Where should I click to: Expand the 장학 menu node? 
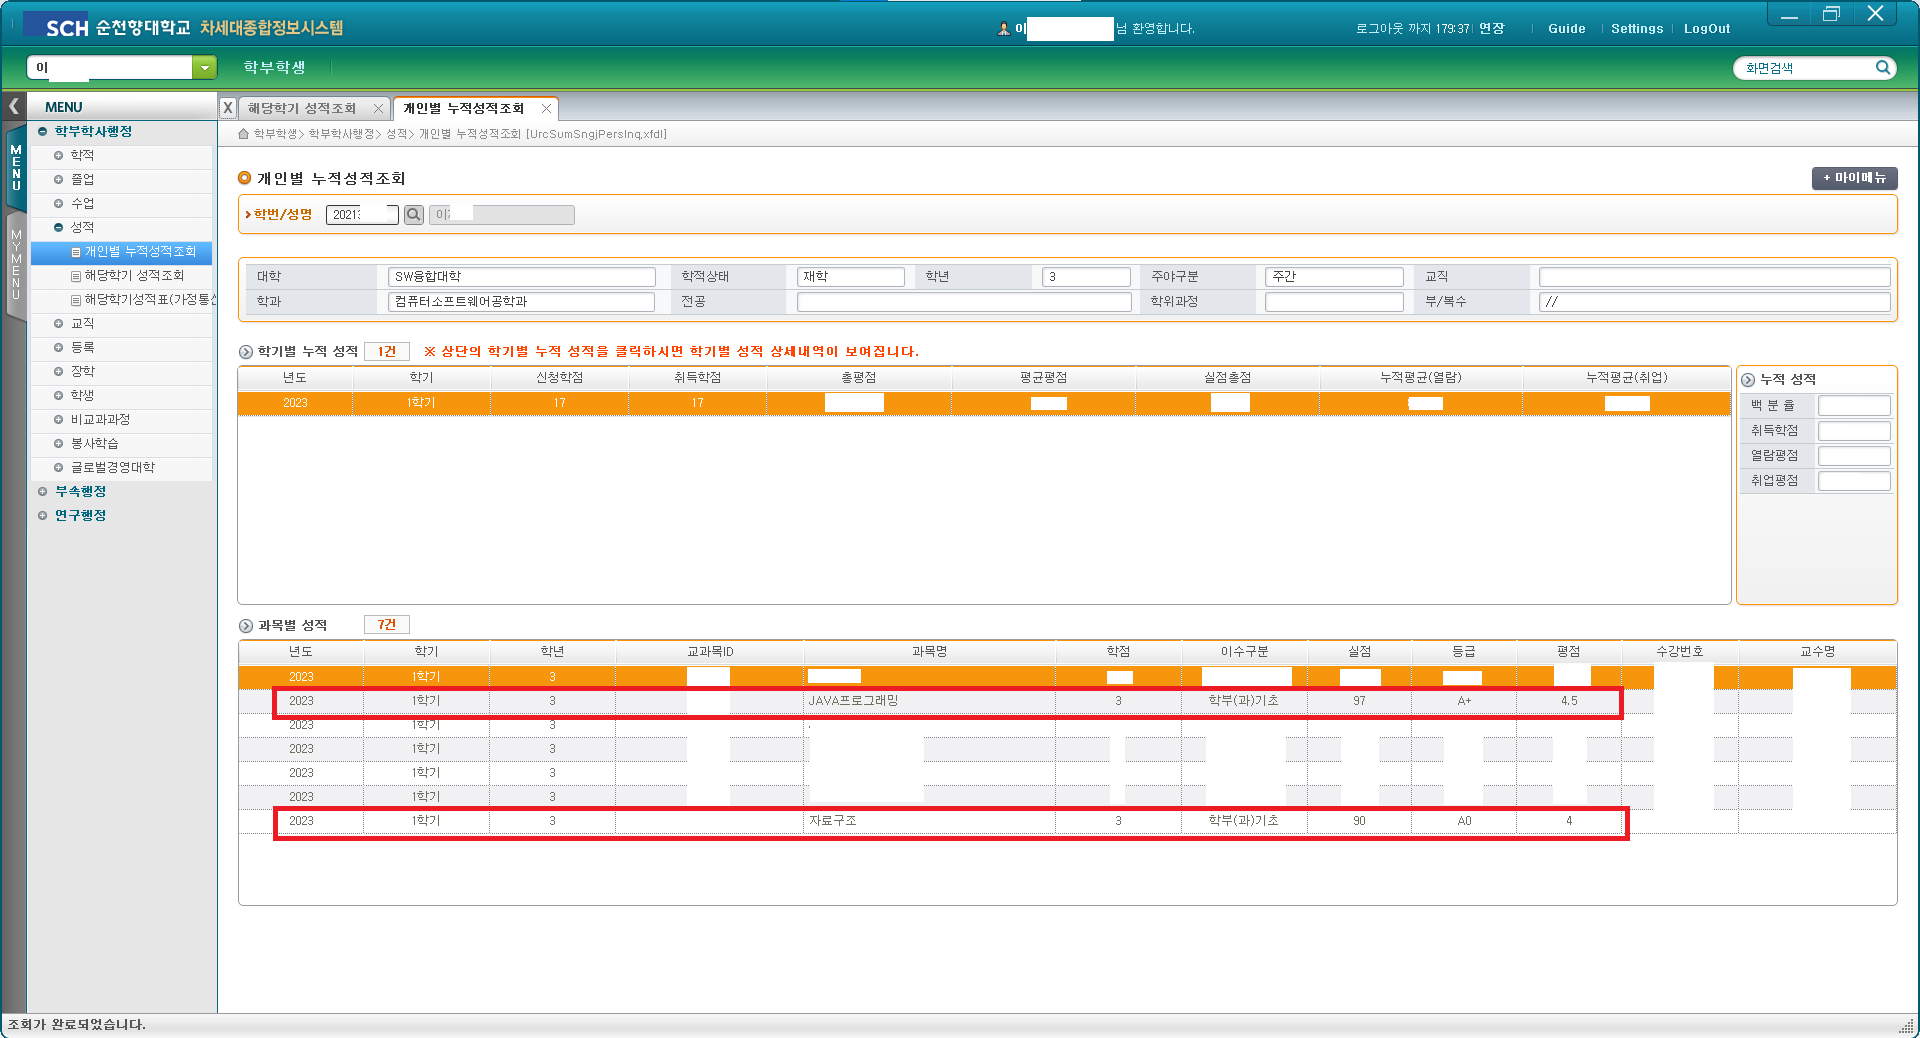(59, 372)
